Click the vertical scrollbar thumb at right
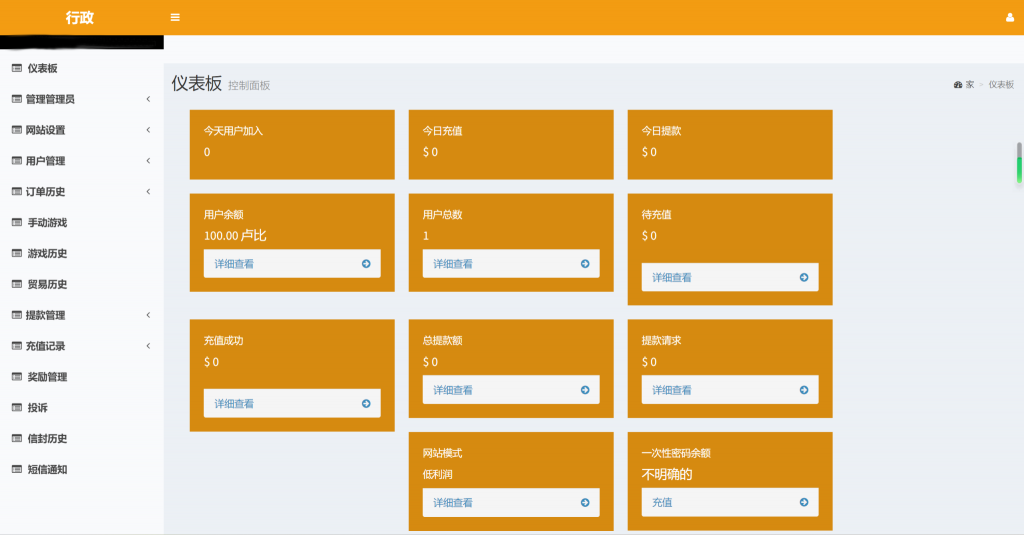Image resolution: width=1024 pixels, height=535 pixels. click(x=1019, y=163)
